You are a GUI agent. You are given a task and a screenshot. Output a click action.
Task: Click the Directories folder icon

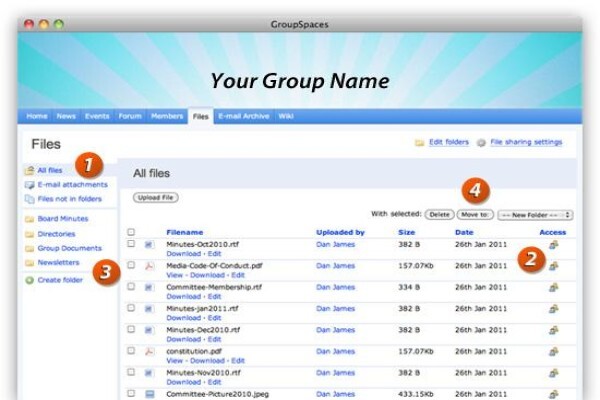[29, 234]
